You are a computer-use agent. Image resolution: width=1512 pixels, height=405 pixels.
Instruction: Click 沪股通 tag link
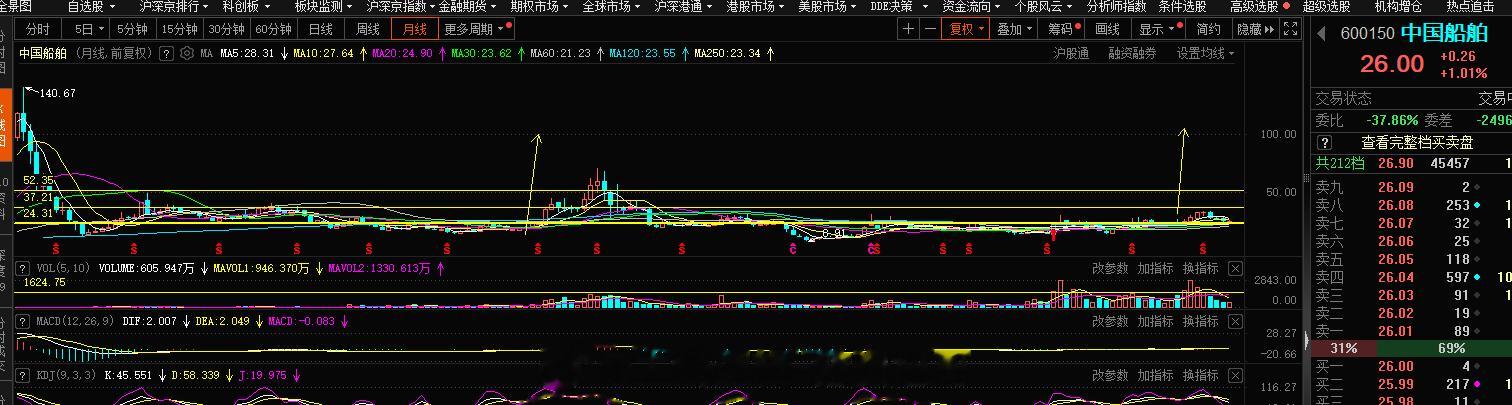[x=1071, y=53]
